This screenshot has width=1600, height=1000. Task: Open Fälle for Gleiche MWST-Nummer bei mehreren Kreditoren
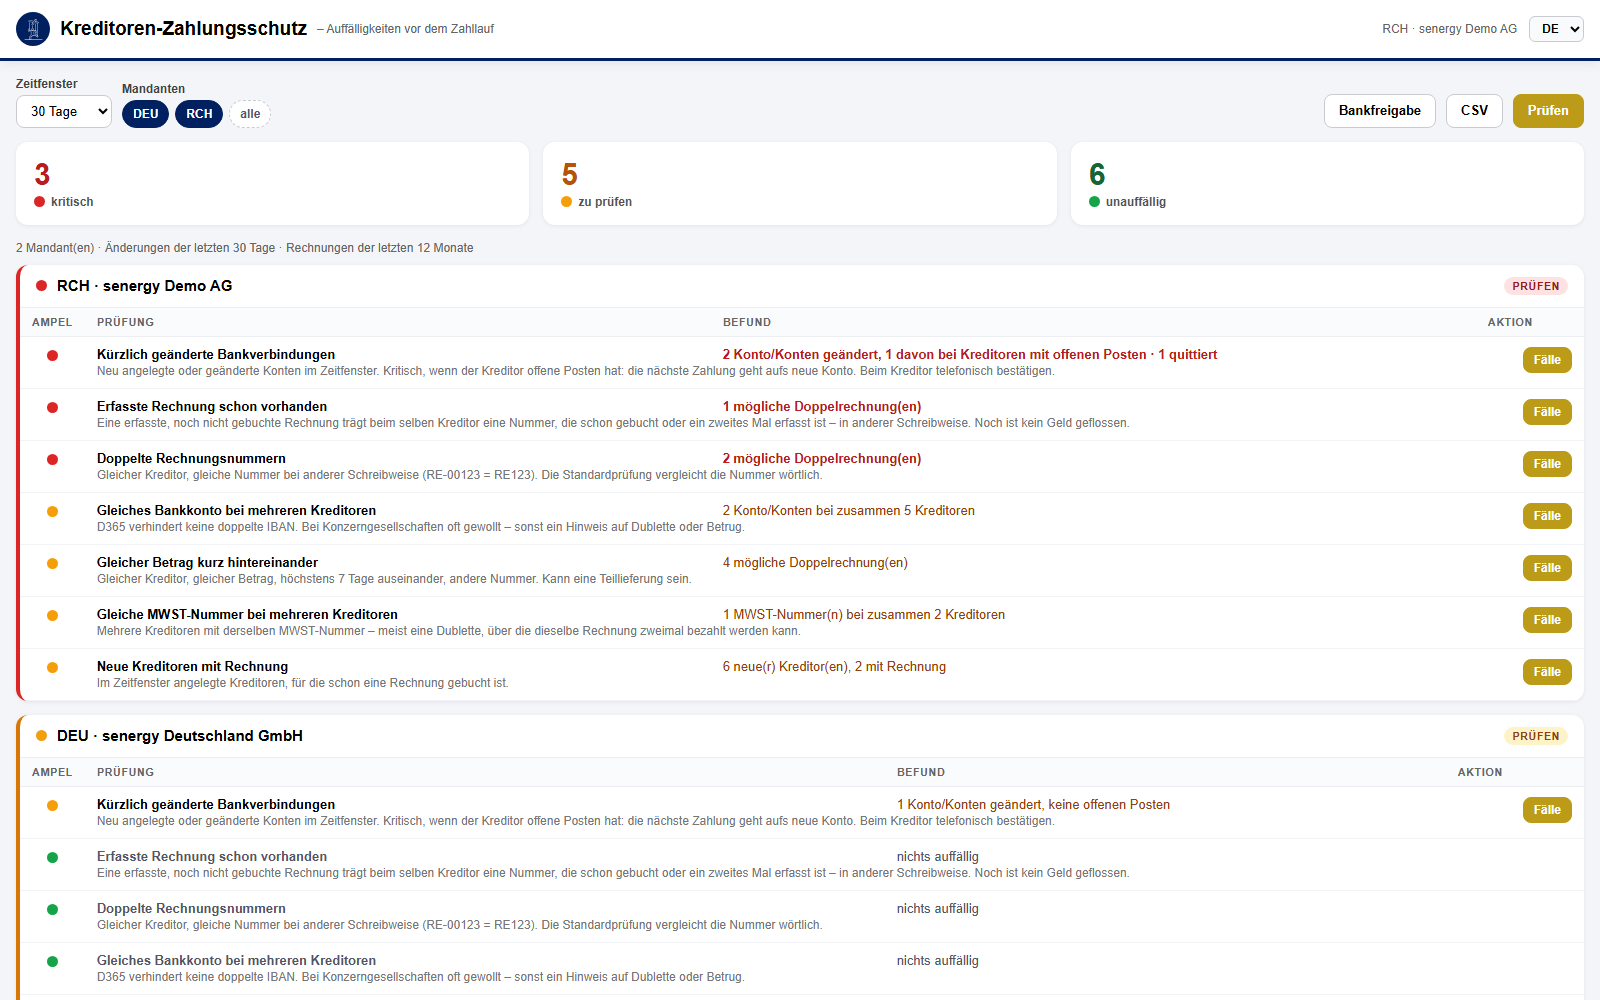[1547, 620]
